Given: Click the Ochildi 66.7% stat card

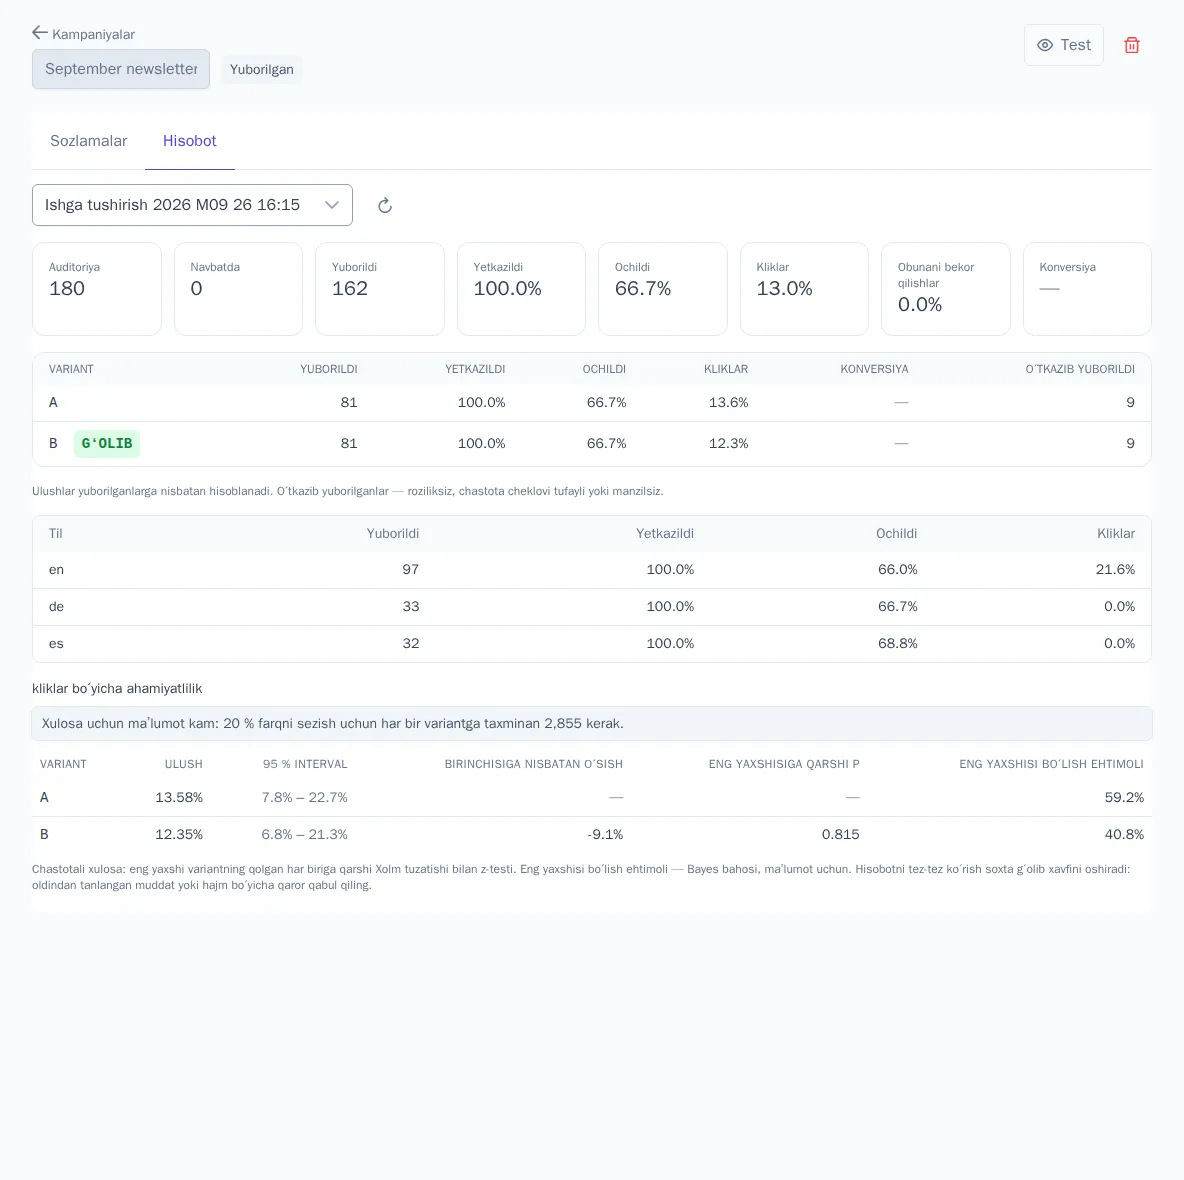Looking at the screenshot, I should 663,288.
